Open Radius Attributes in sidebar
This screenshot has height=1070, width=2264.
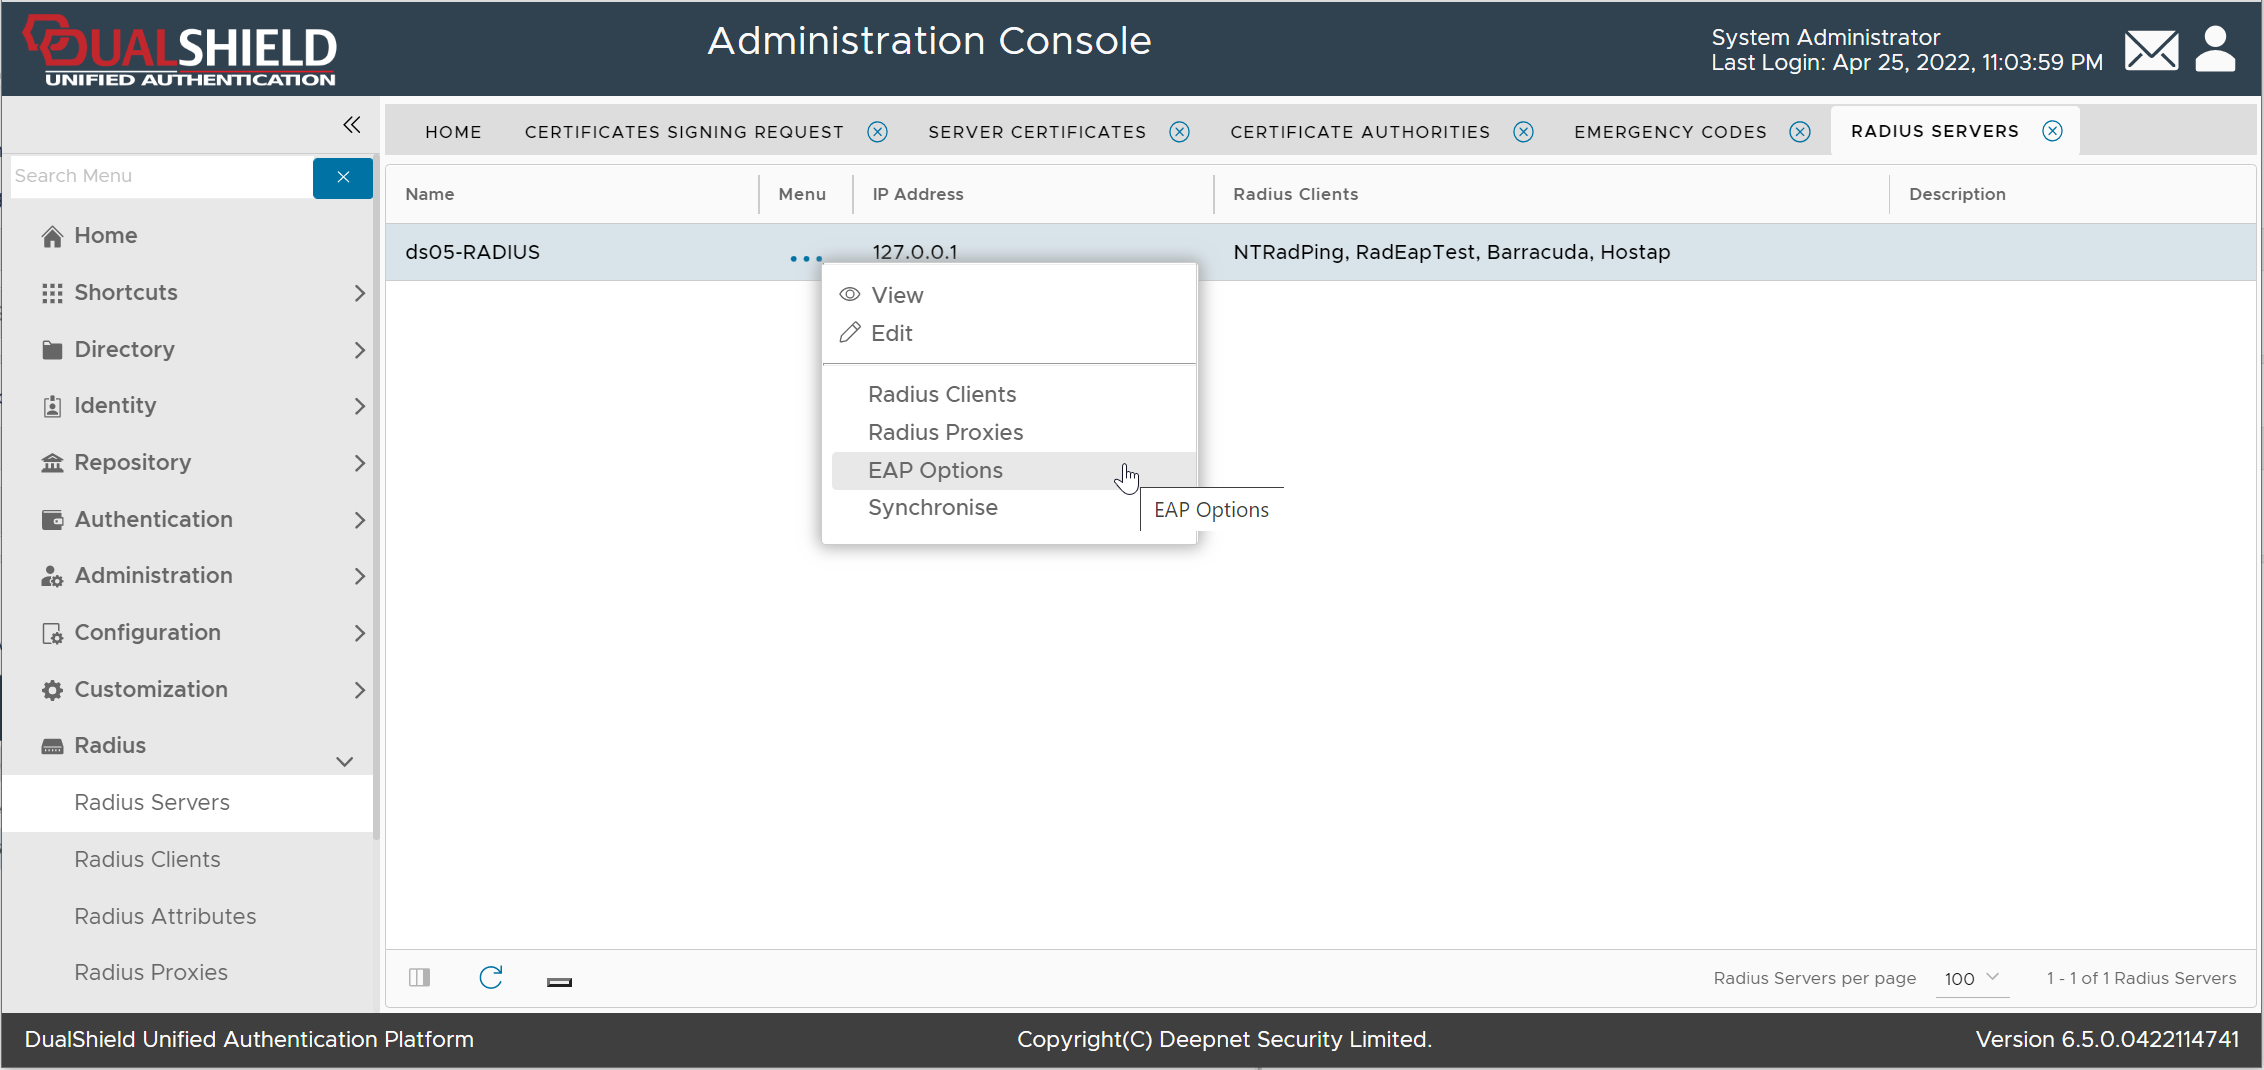click(165, 916)
